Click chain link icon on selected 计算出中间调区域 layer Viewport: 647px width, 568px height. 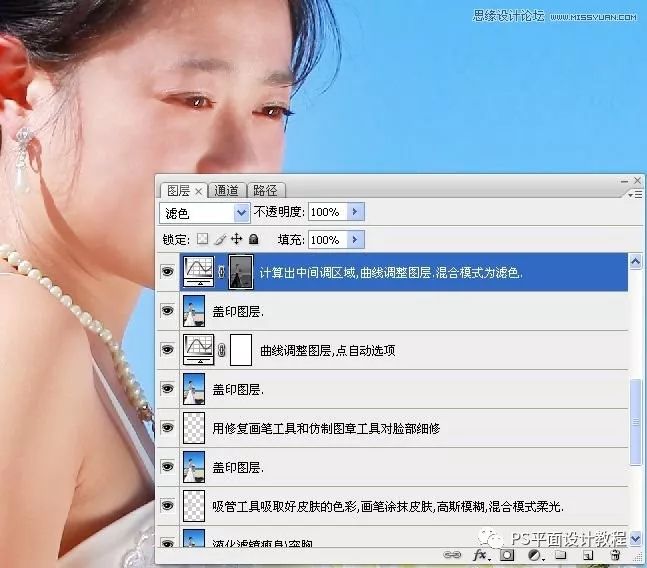pos(221,272)
